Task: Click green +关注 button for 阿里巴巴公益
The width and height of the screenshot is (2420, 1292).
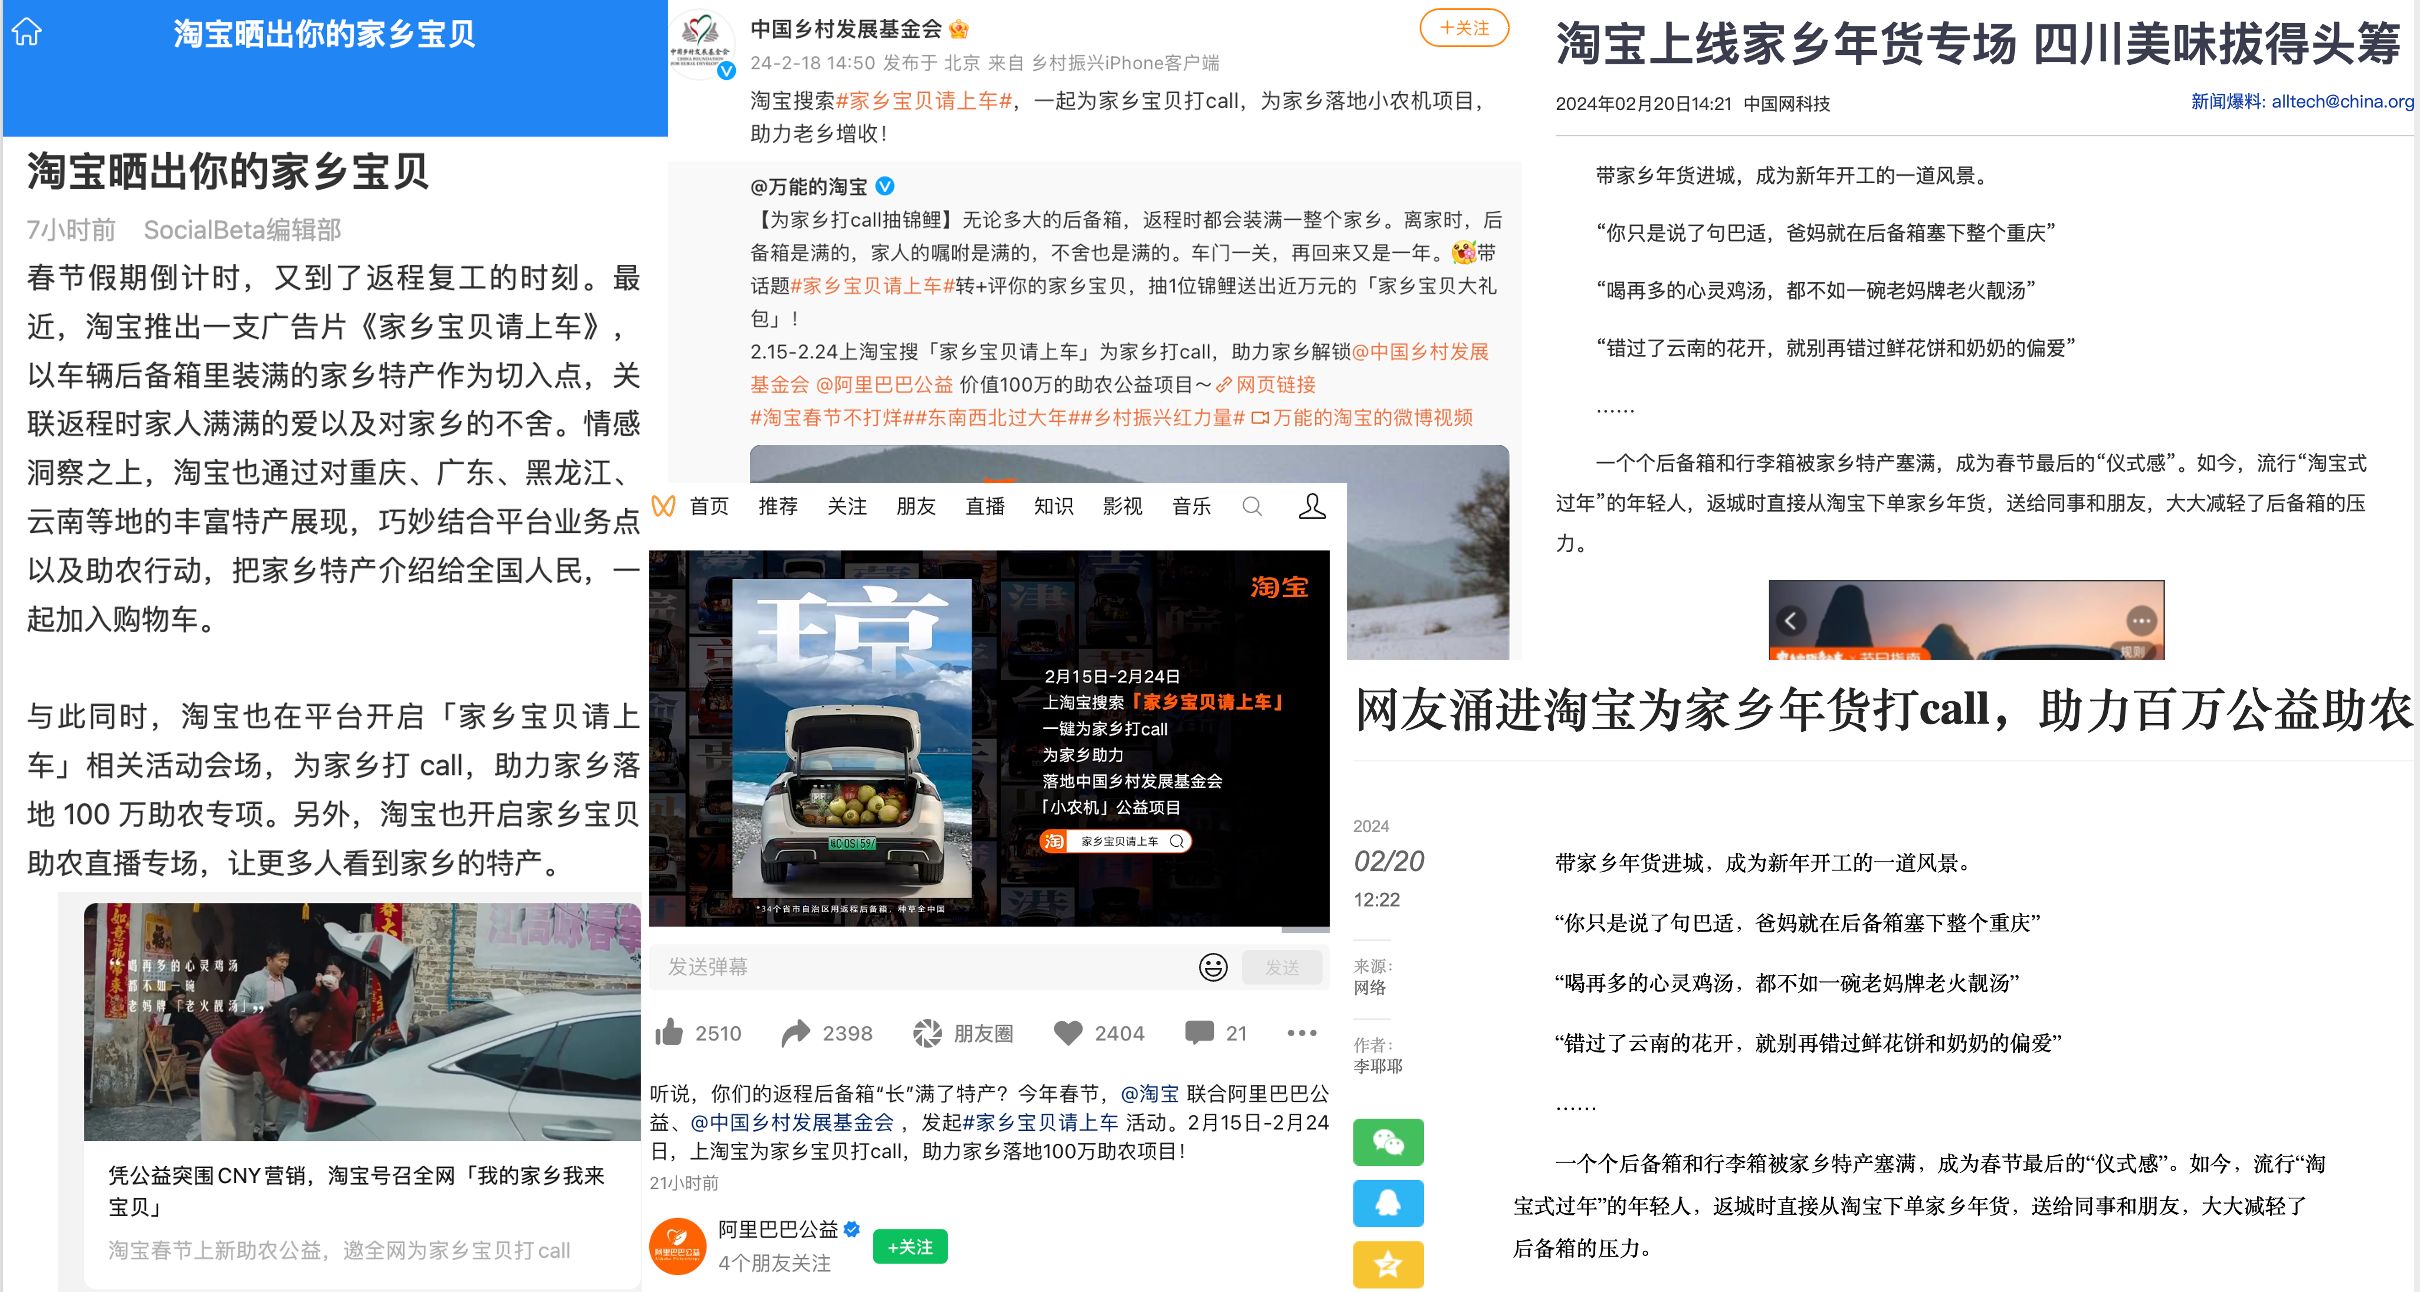Action: (910, 1247)
